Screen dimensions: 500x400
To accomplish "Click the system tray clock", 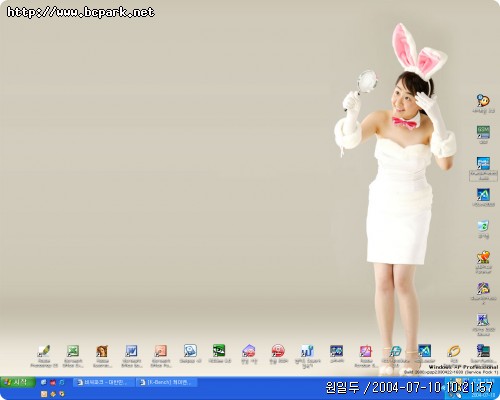I will (482, 388).
